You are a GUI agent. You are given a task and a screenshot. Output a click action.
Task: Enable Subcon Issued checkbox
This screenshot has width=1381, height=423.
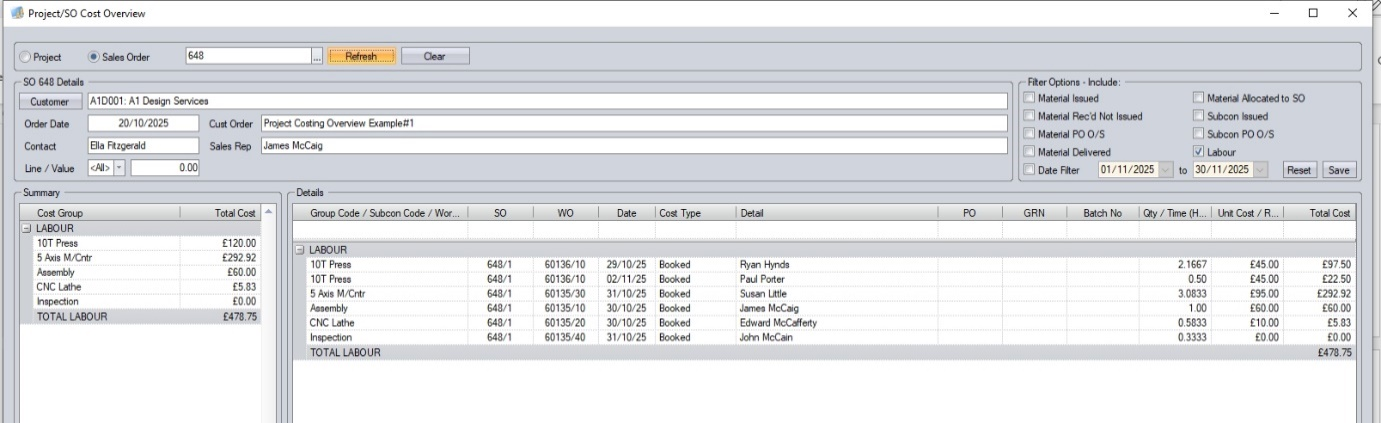click(x=1198, y=116)
